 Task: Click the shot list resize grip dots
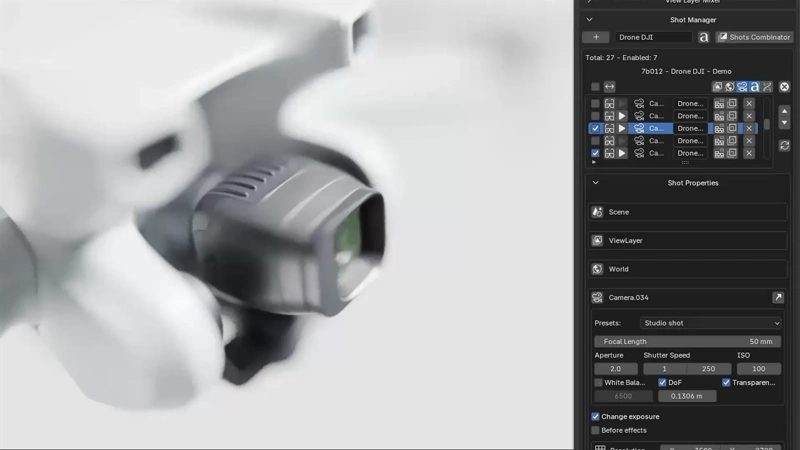coord(685,163)
